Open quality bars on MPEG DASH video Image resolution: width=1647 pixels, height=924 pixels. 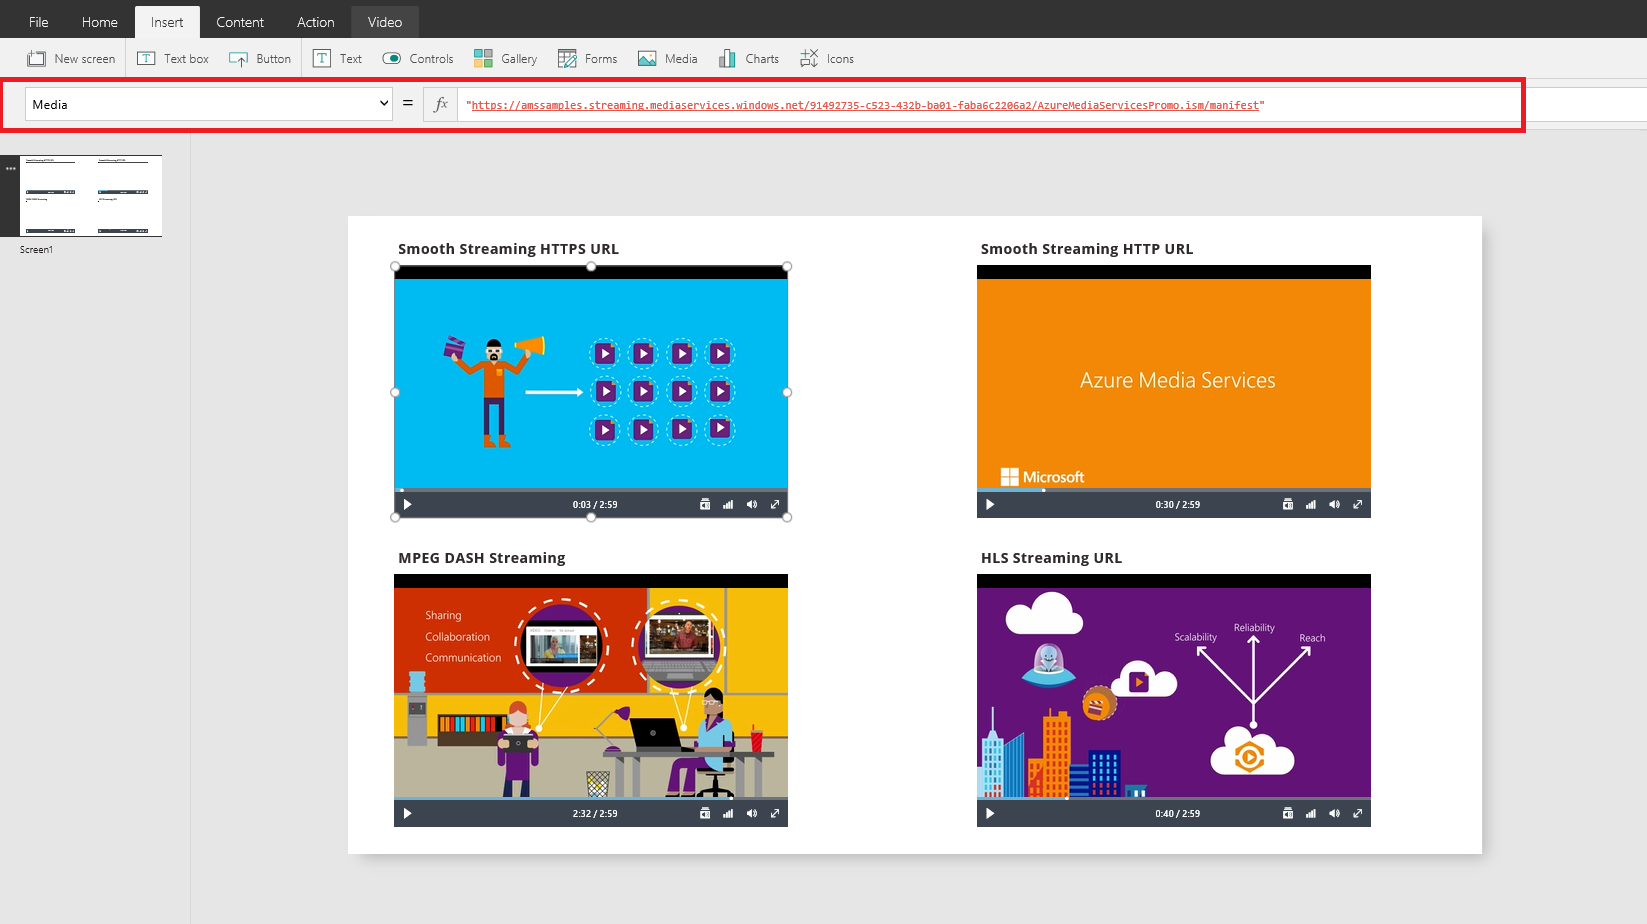click(x=728, y=814)
